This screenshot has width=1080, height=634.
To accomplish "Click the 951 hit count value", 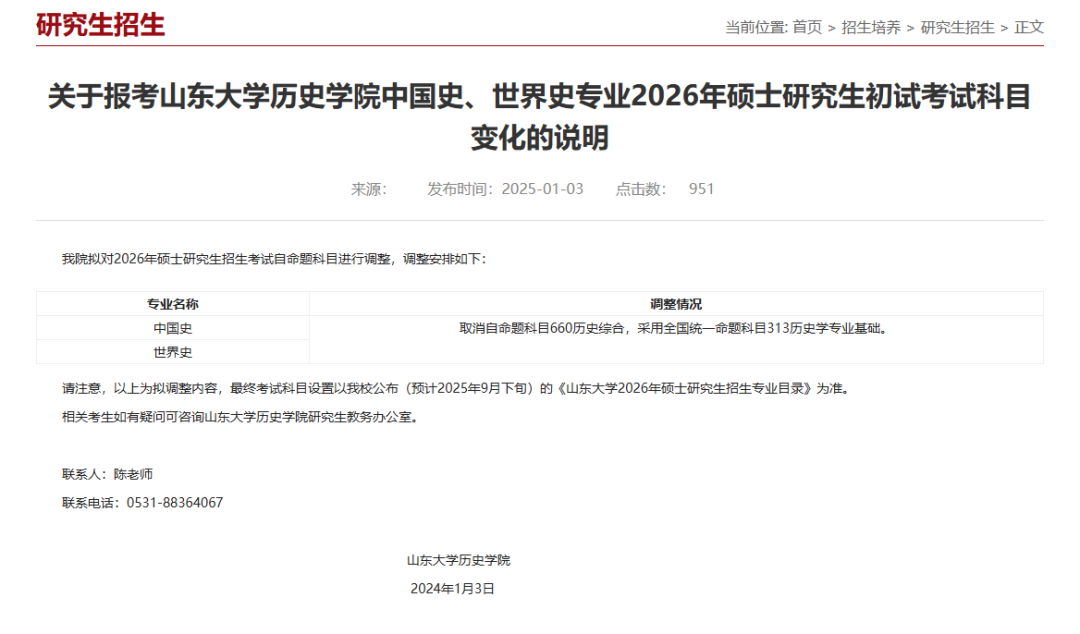I will pos(701,189).
